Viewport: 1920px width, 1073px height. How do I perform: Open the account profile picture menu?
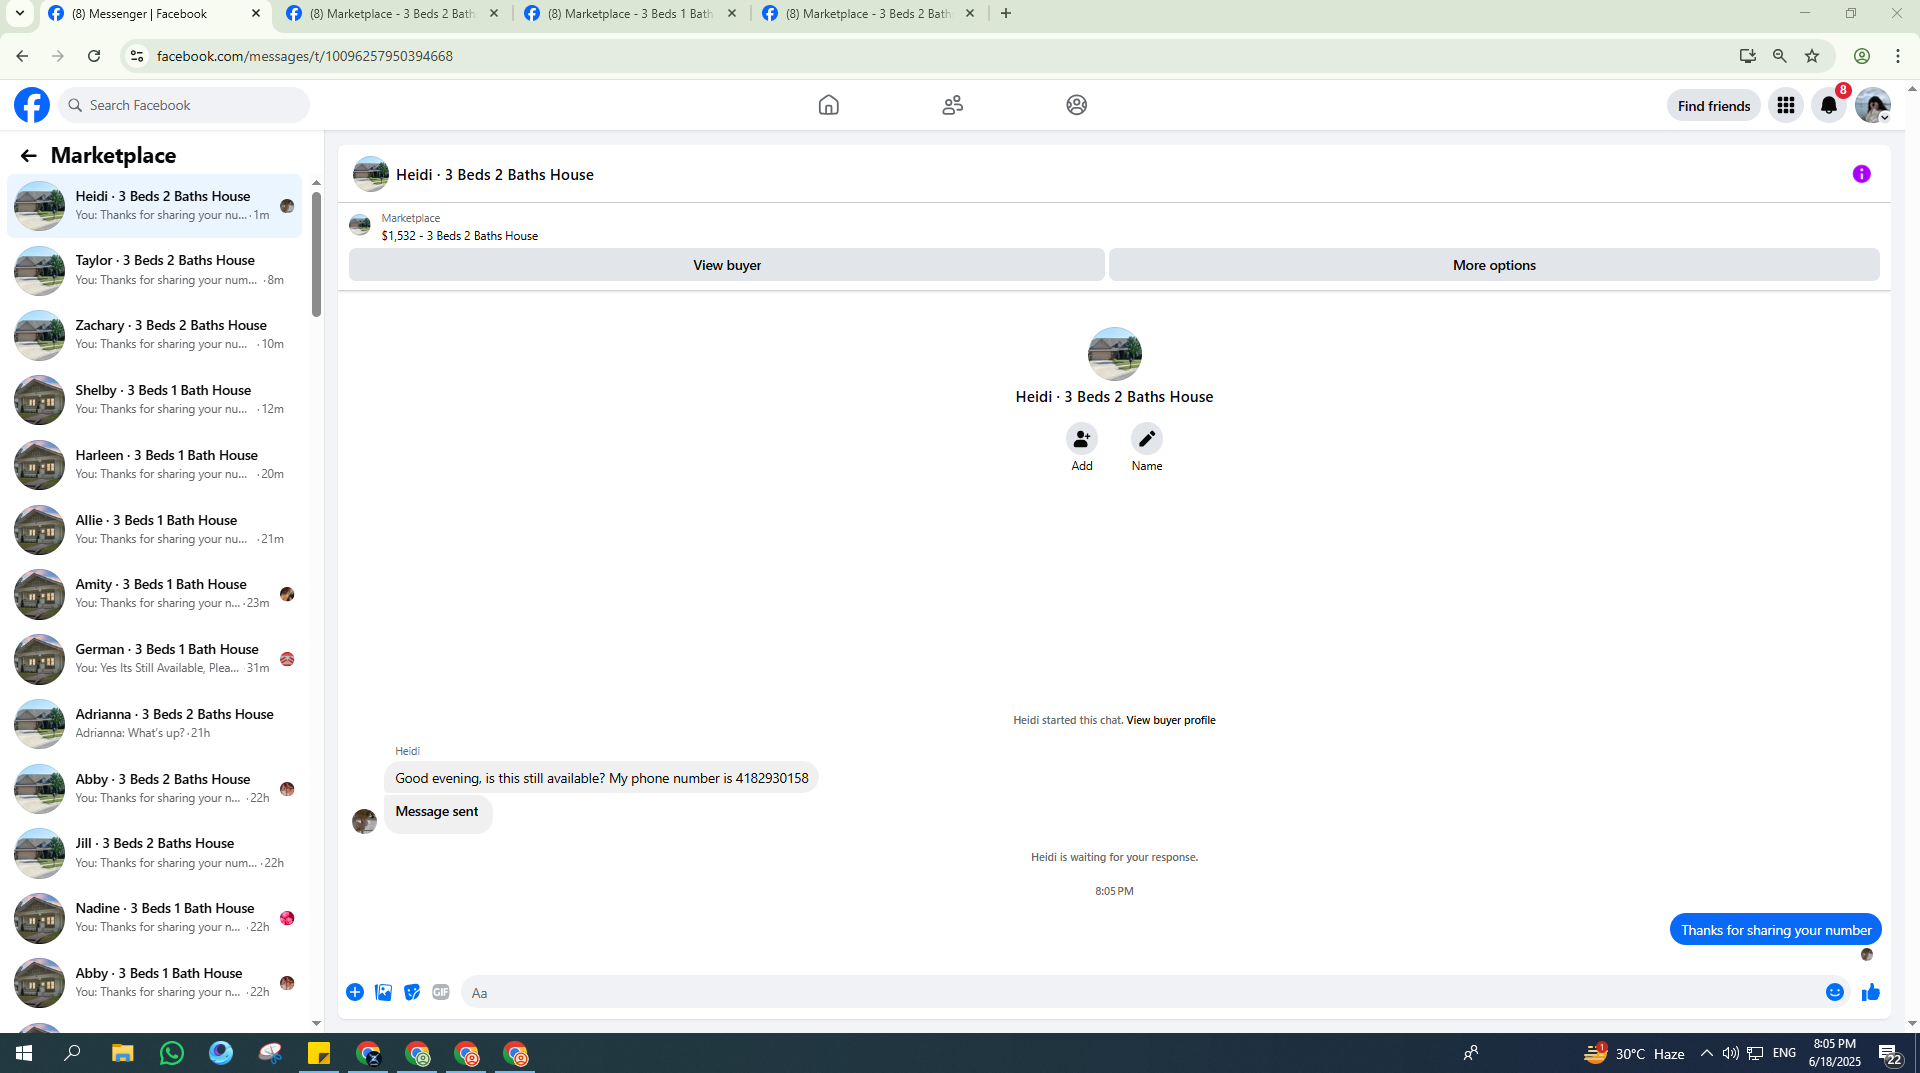click(x=1872, y=105)
